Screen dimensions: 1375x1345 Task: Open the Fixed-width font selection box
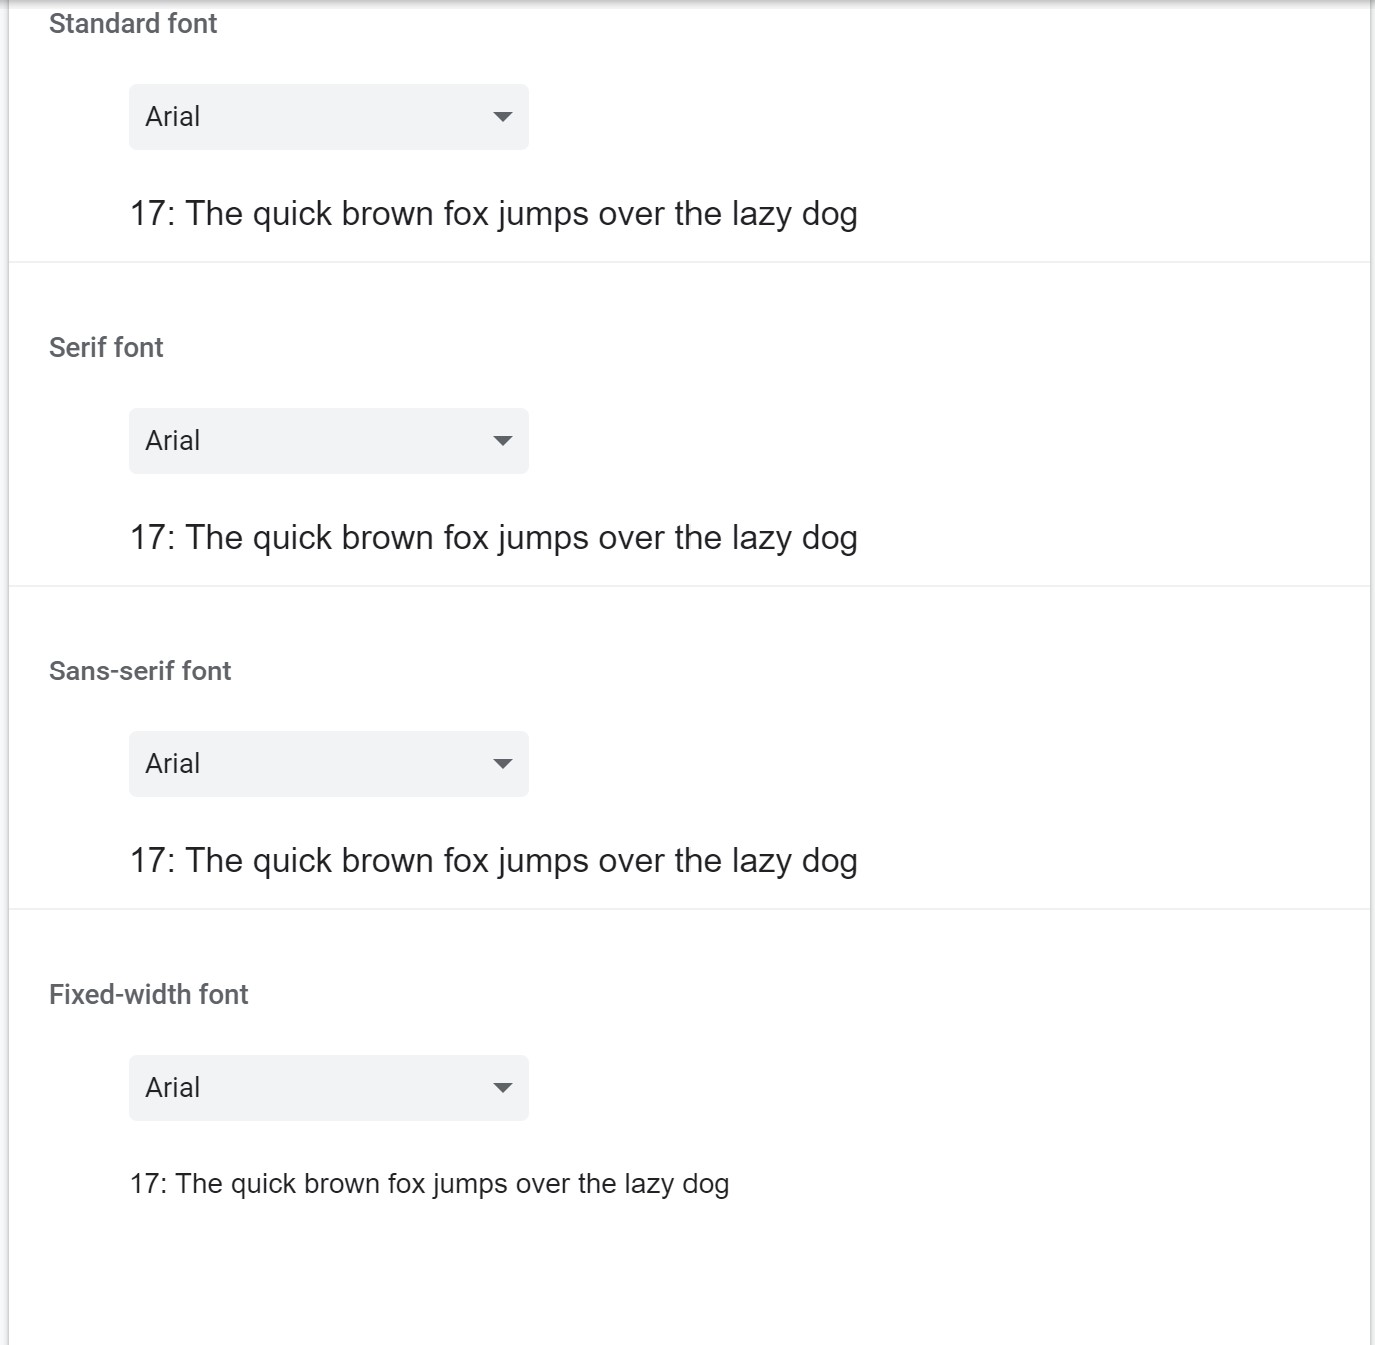click(329, 1088)
